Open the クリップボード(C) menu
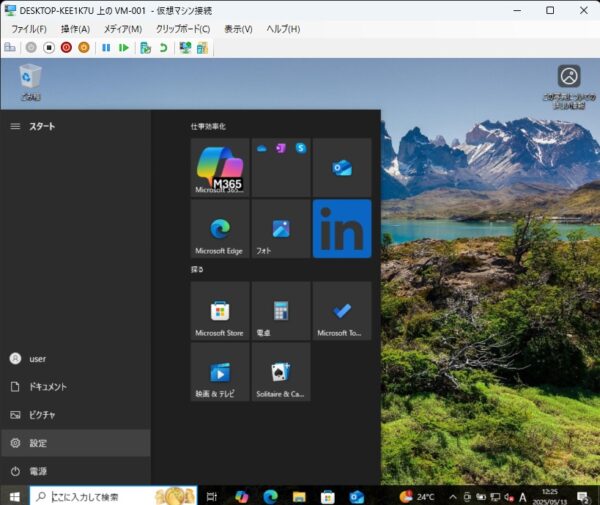The width and height of the screenshot is (600, 505). 183,29
